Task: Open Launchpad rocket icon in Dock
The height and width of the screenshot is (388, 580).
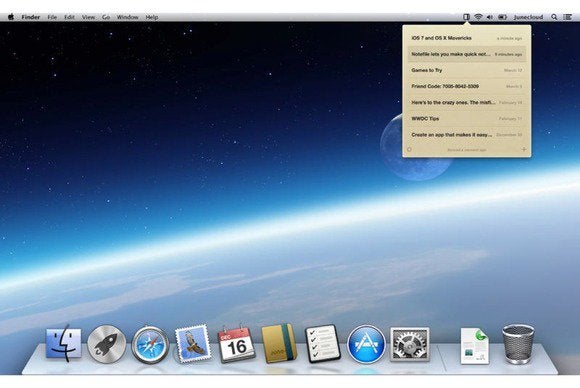Action: coord(107,344)
